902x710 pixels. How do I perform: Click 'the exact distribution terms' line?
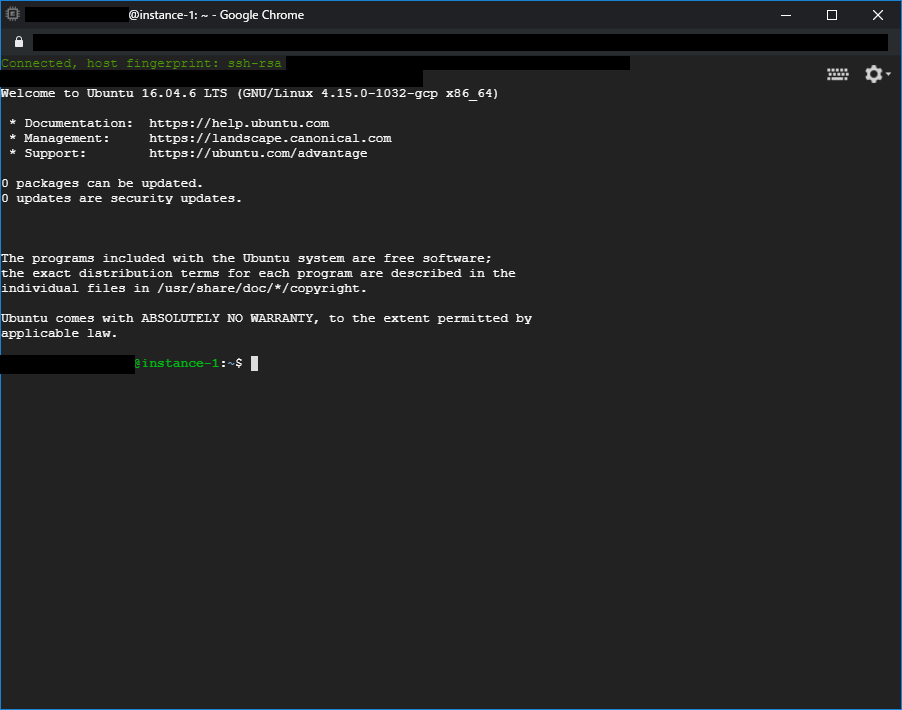[x=258, y=273]
